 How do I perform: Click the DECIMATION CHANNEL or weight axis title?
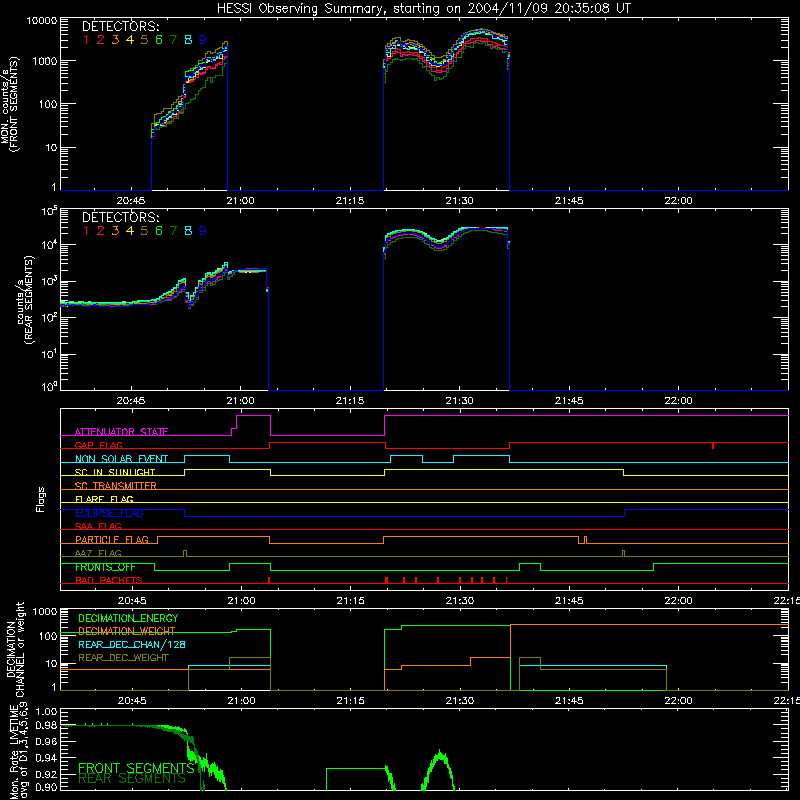pos(15,649)
